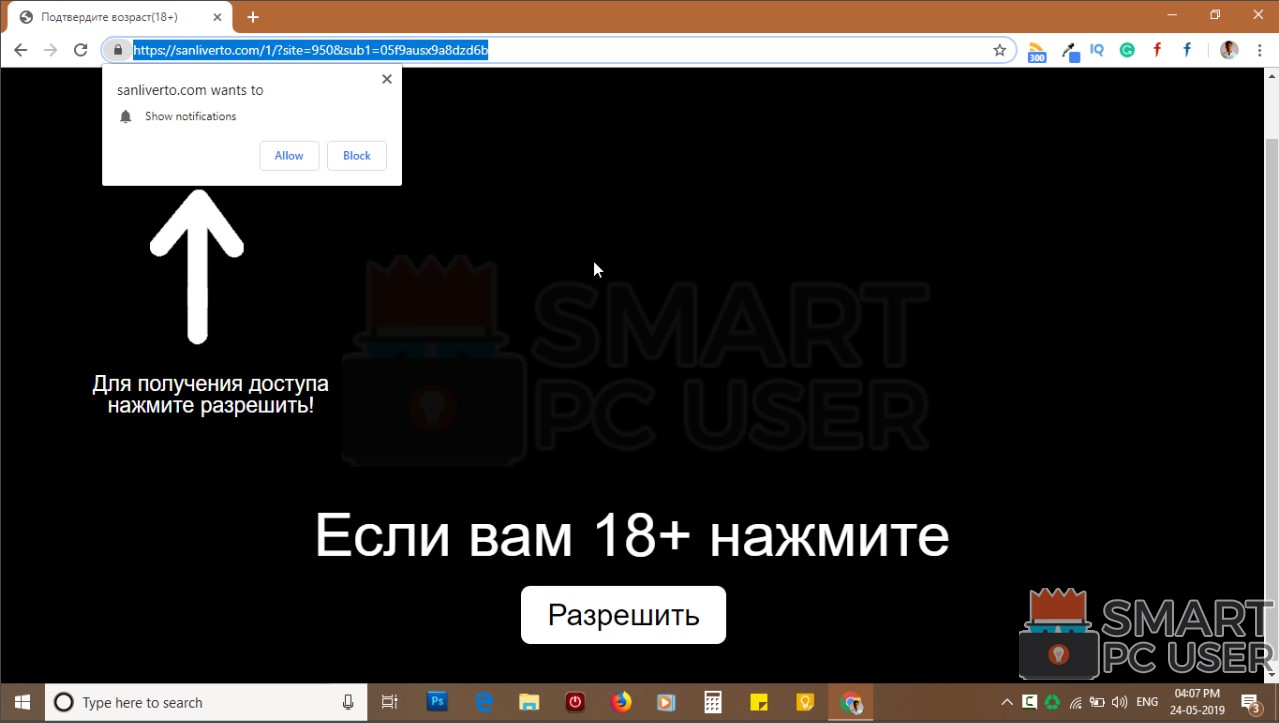Enable notifications with the Allow button
1279x723 pixels.
point(288,155)
